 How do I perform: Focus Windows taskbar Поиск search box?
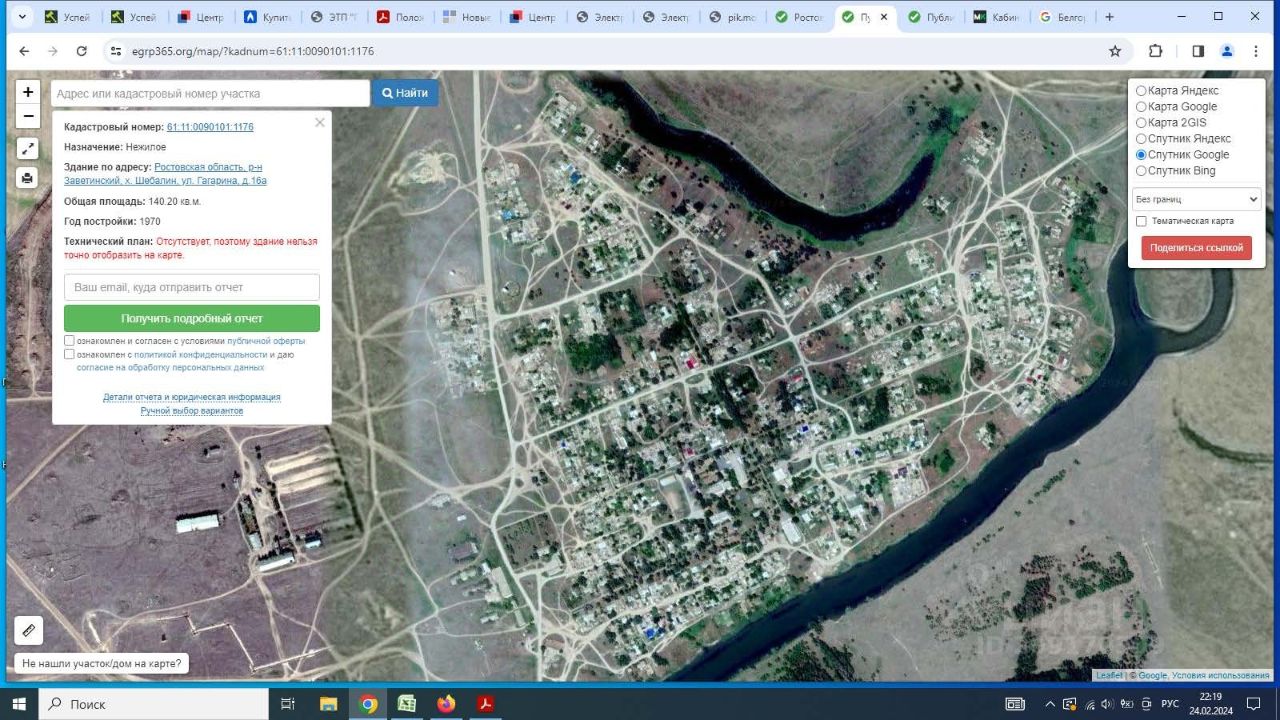(154, 704)
